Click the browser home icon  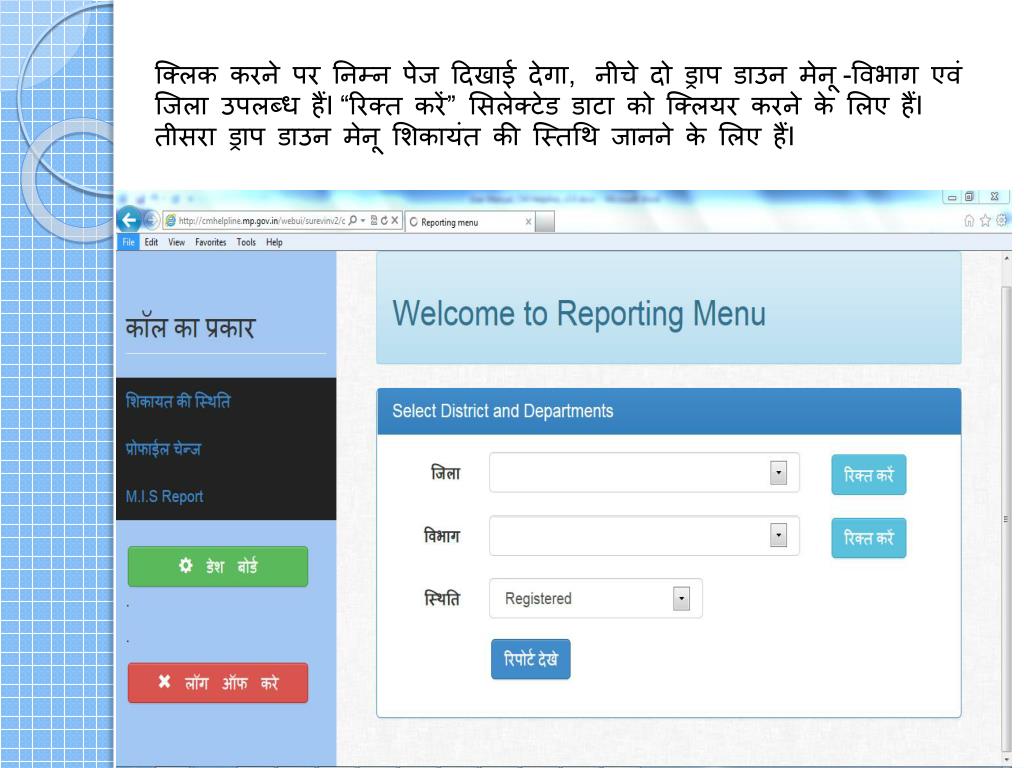pyautogui.click(x=969, y=221)
